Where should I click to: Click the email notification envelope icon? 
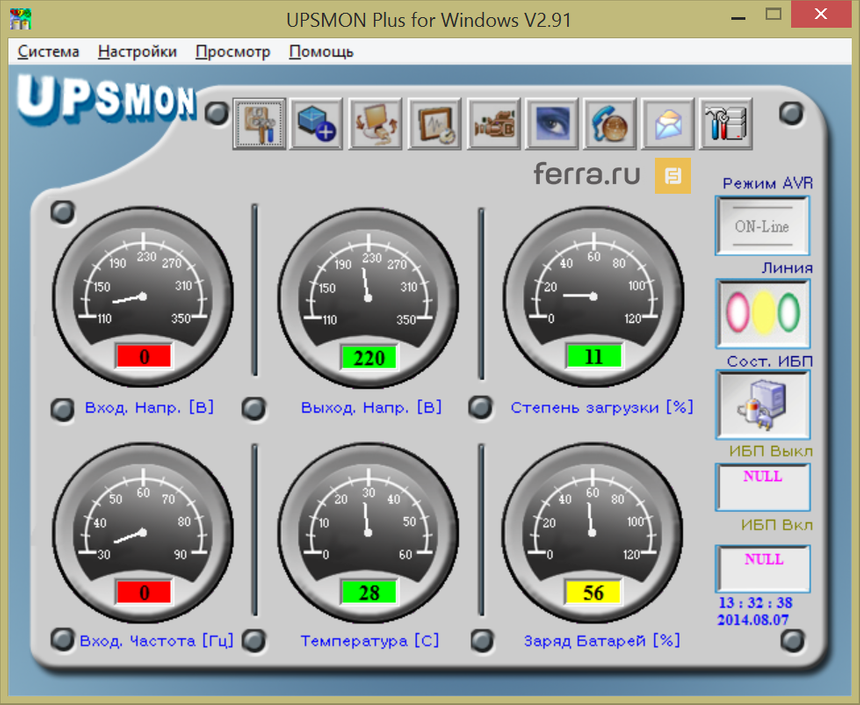[x=668, y=123]
